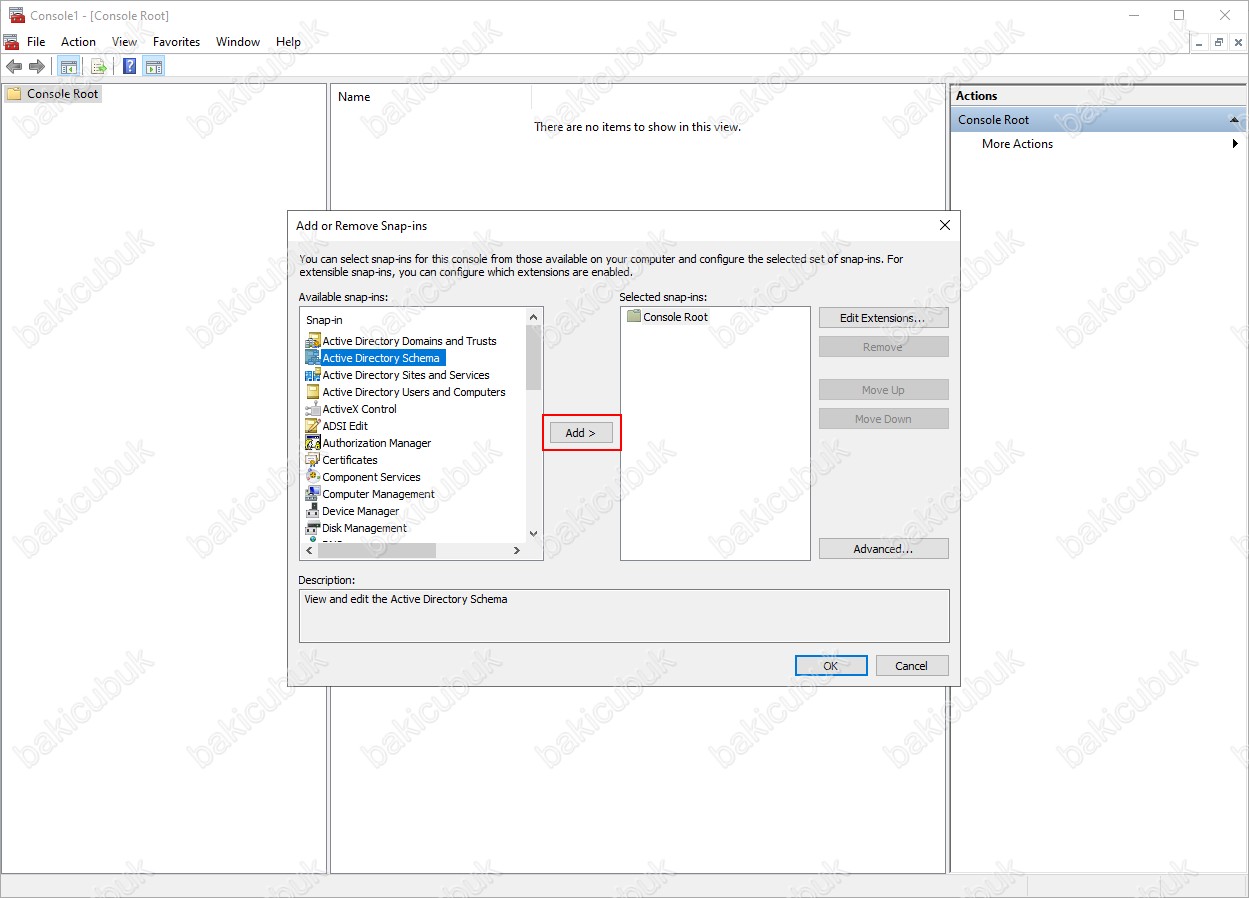Click Cancel in the snap-ins dialog
Image resolution: width=1249 pixels, height=898 pixels.
[912, 666]
